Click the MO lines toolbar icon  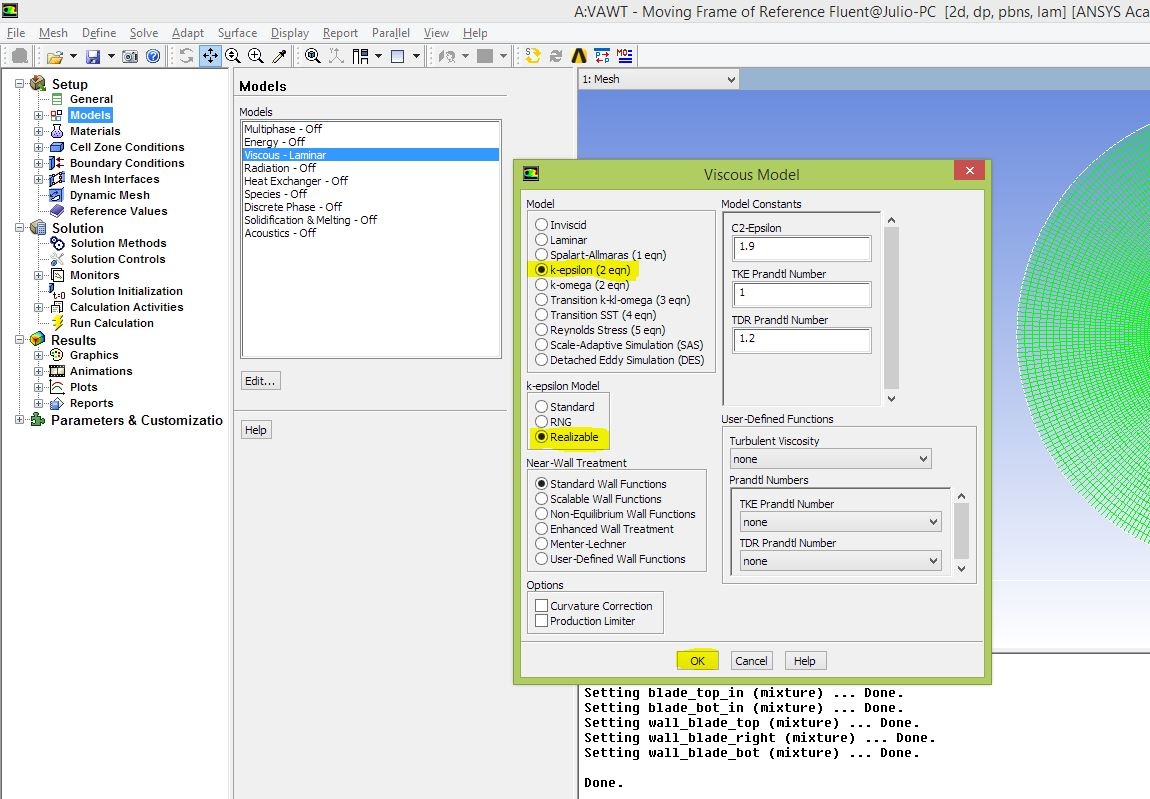pyautogui.click(x=625, y=56)
